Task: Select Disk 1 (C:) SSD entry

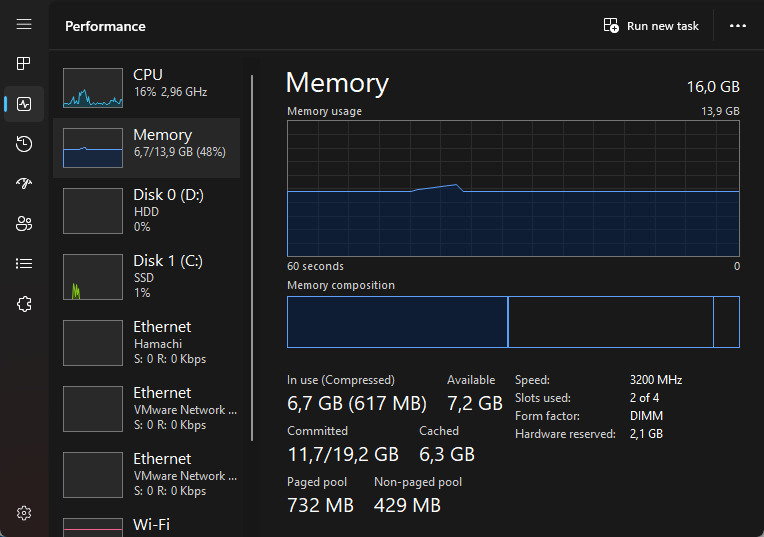Action: pyautogui.click(x=146, y=276)
